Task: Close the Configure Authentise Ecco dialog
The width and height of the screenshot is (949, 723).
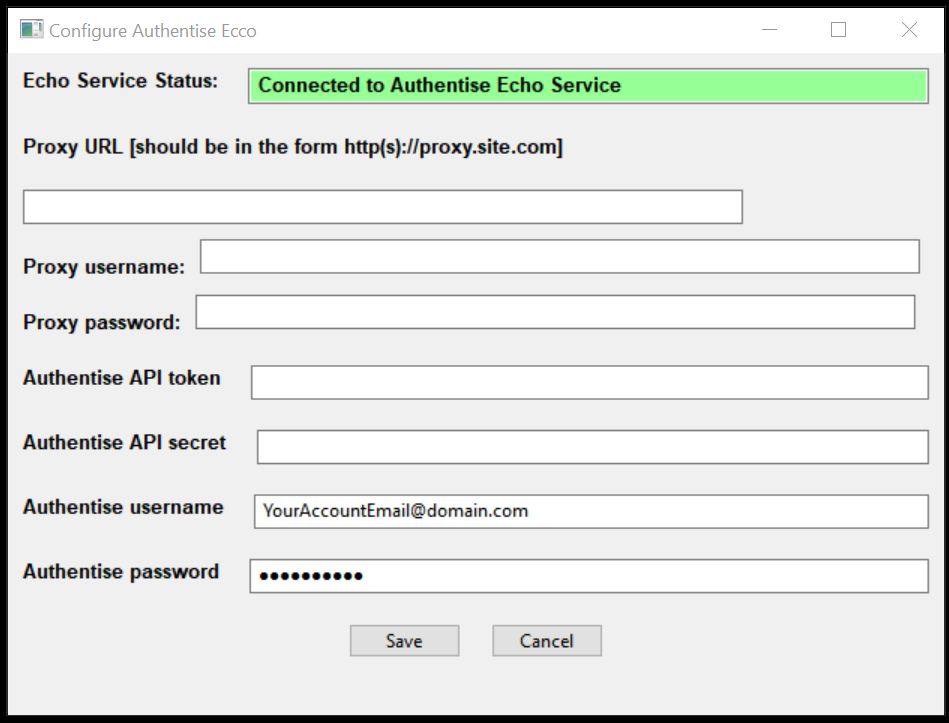Action: point(909,30)
